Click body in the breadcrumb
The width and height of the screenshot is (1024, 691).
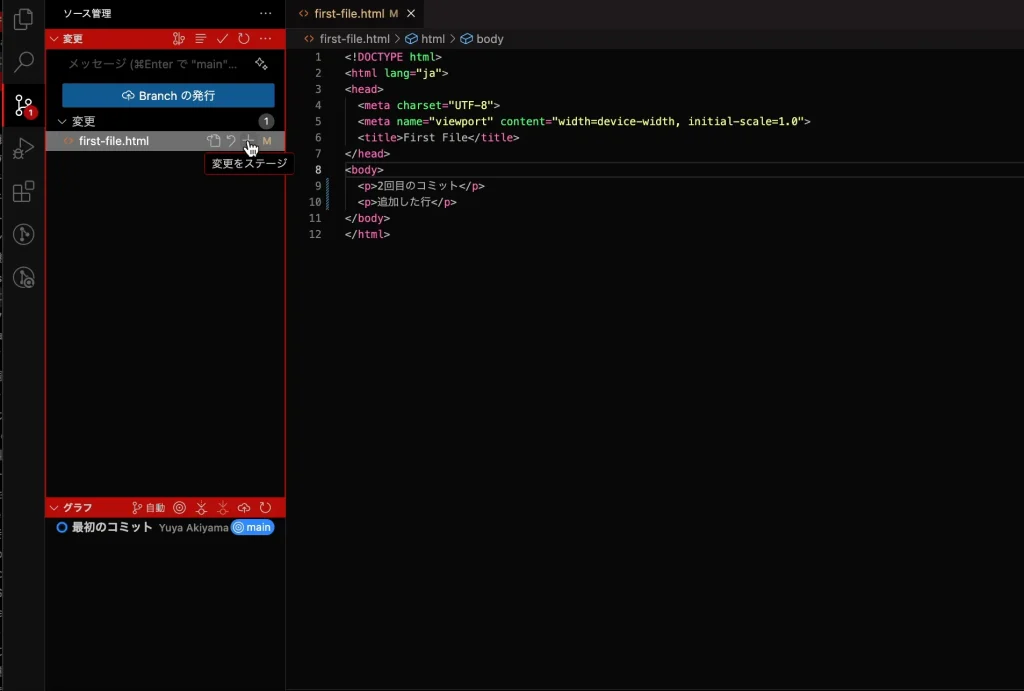tap(490, 39)
